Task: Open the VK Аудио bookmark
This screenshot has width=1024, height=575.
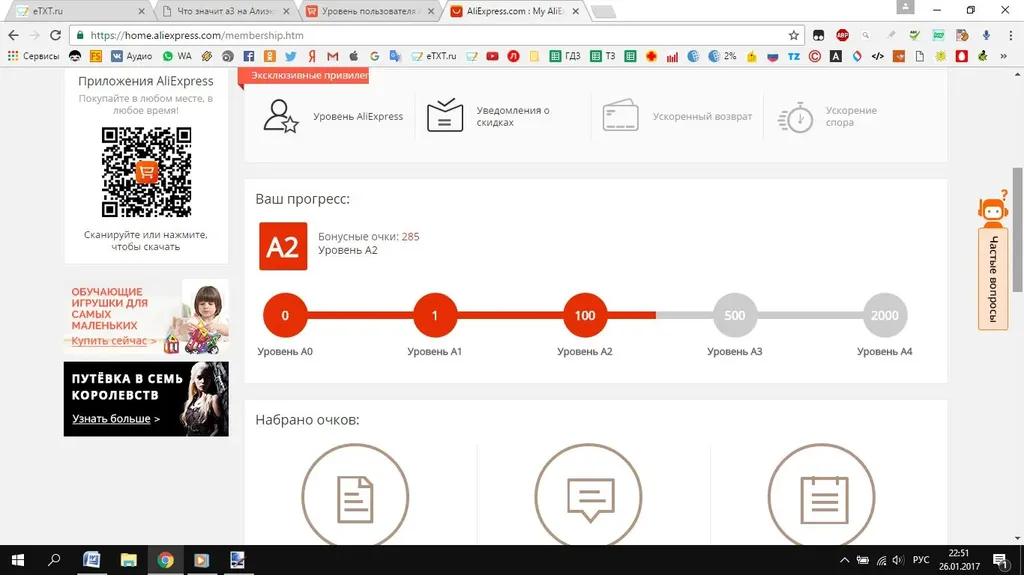Action: tap(131, 56)
